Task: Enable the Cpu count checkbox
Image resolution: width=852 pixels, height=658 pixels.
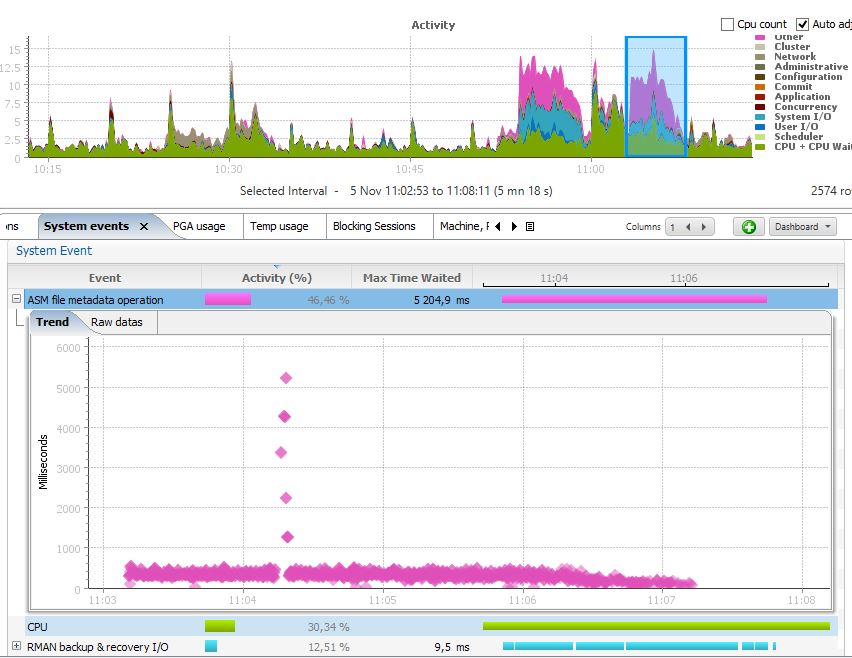Action: tap(728, 24)
